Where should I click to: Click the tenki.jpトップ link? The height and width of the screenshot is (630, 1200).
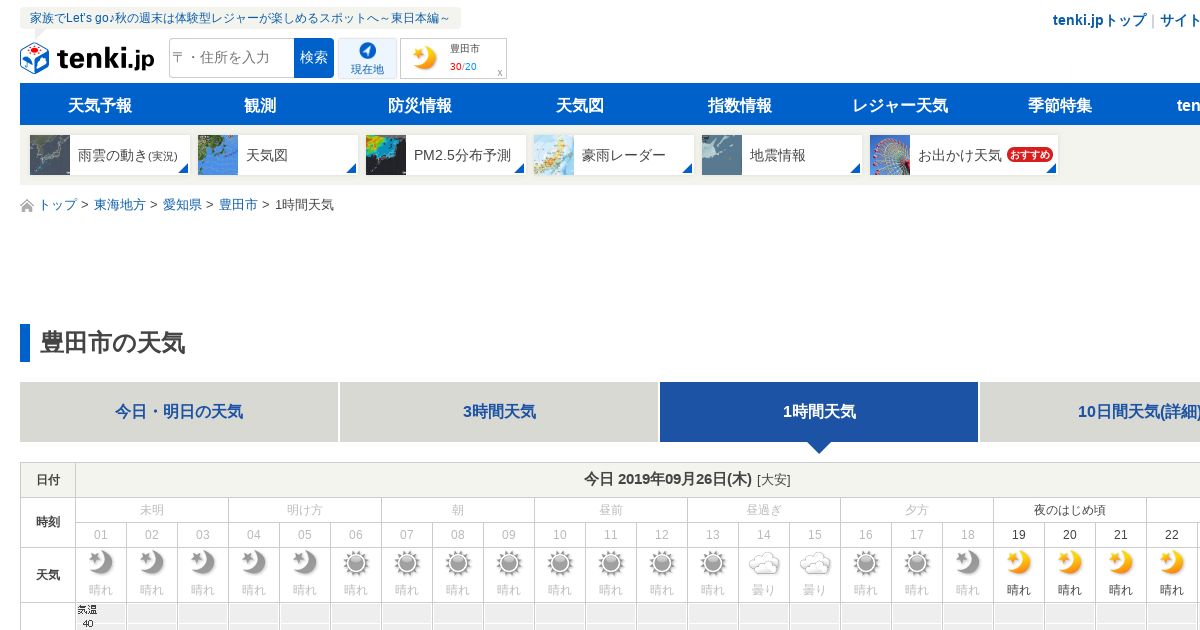click(x=1099, y=20)
